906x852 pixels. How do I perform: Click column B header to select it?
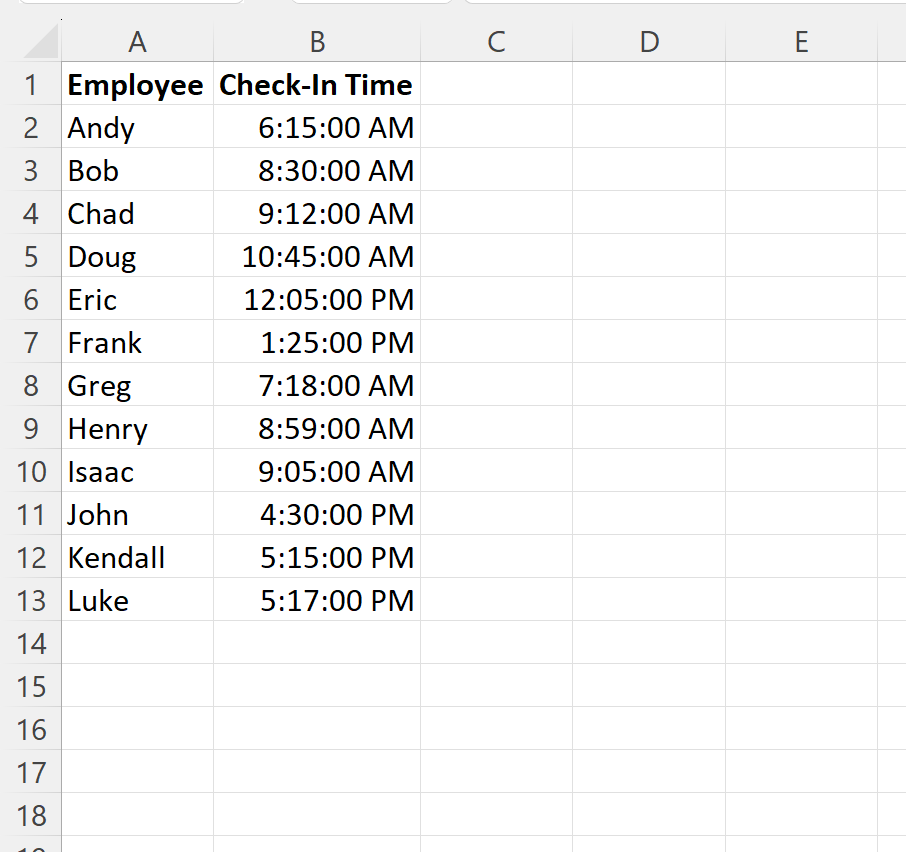tap(316, 42)
